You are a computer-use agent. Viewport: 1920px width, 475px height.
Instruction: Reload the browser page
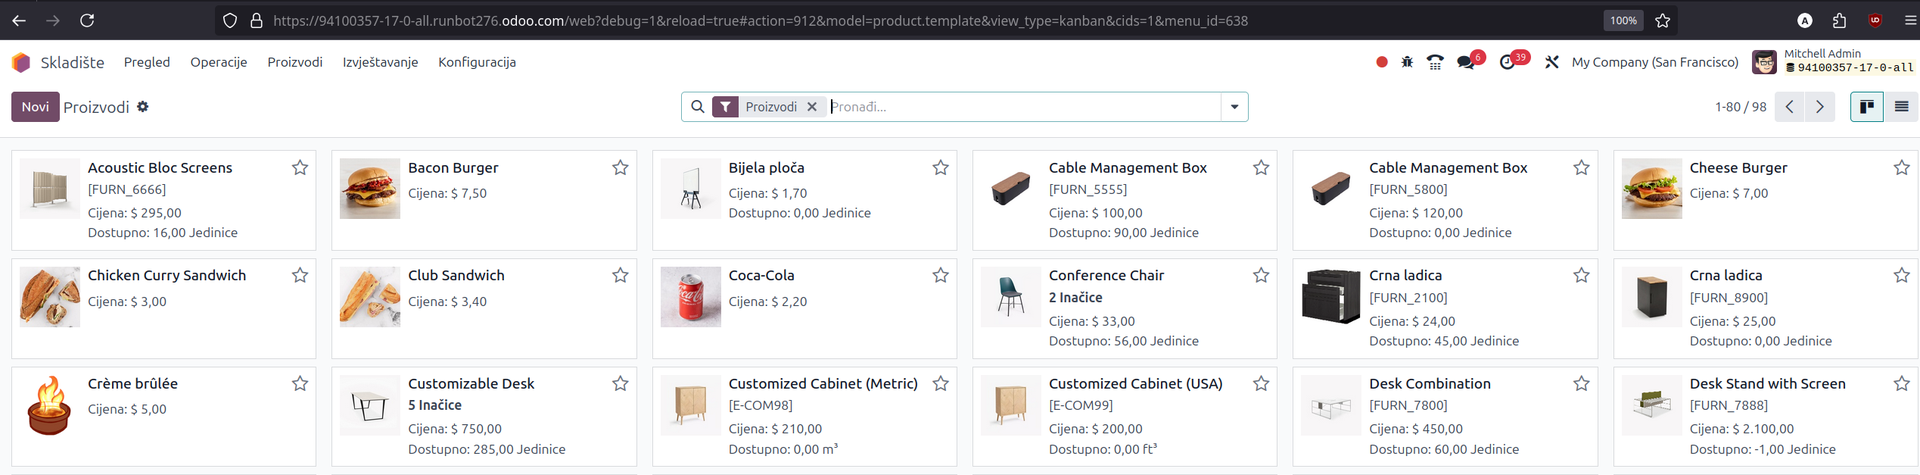point(87,20)
